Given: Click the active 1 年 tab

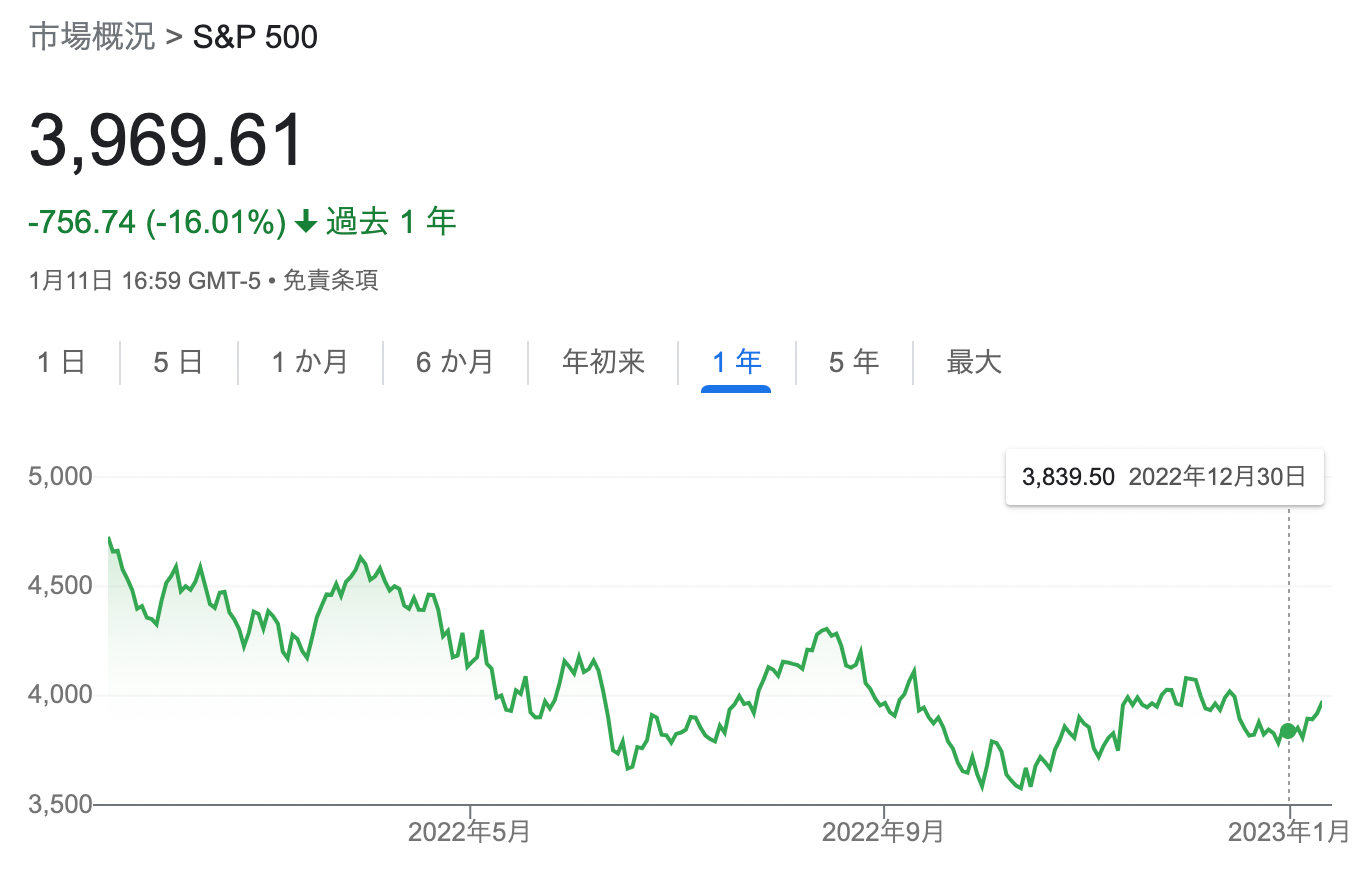Looking at the screenshot, I should [x=736, y=361].
